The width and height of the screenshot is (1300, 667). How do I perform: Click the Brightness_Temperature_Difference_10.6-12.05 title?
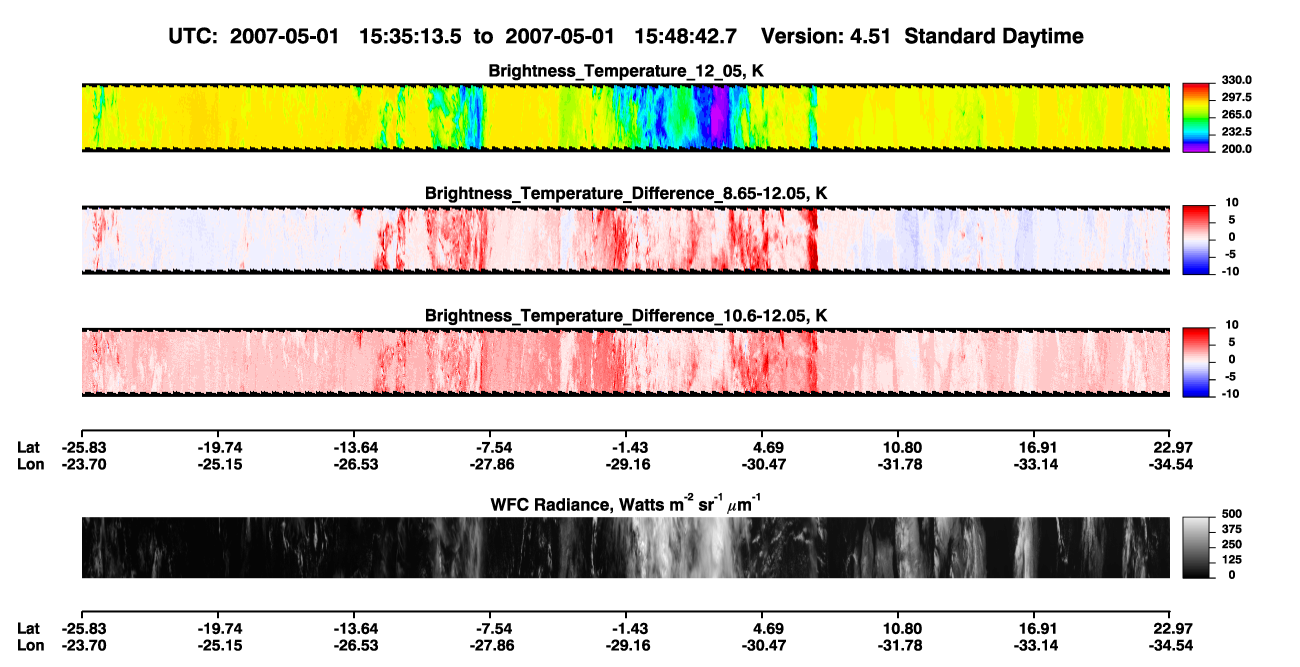click(x=626, y=316)
